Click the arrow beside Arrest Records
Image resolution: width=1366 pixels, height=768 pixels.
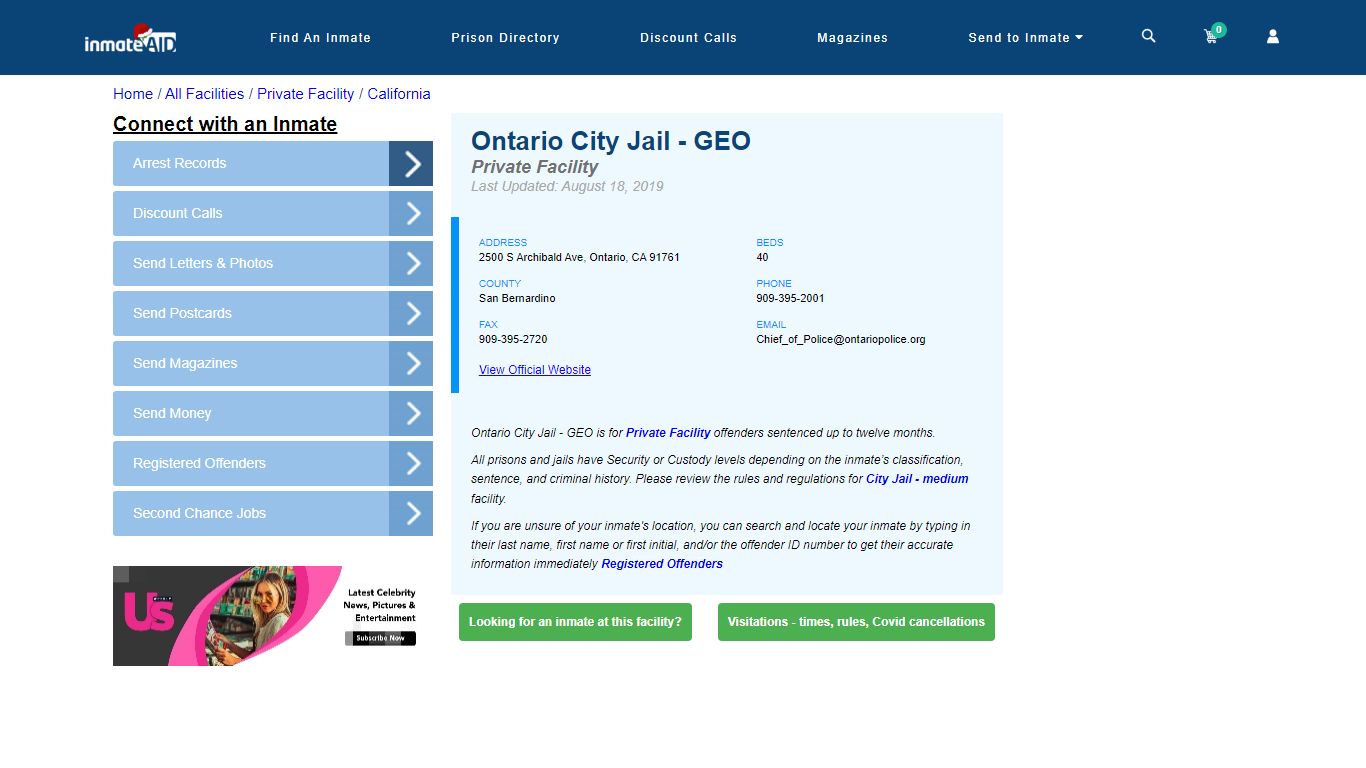(x=411, y=163)
